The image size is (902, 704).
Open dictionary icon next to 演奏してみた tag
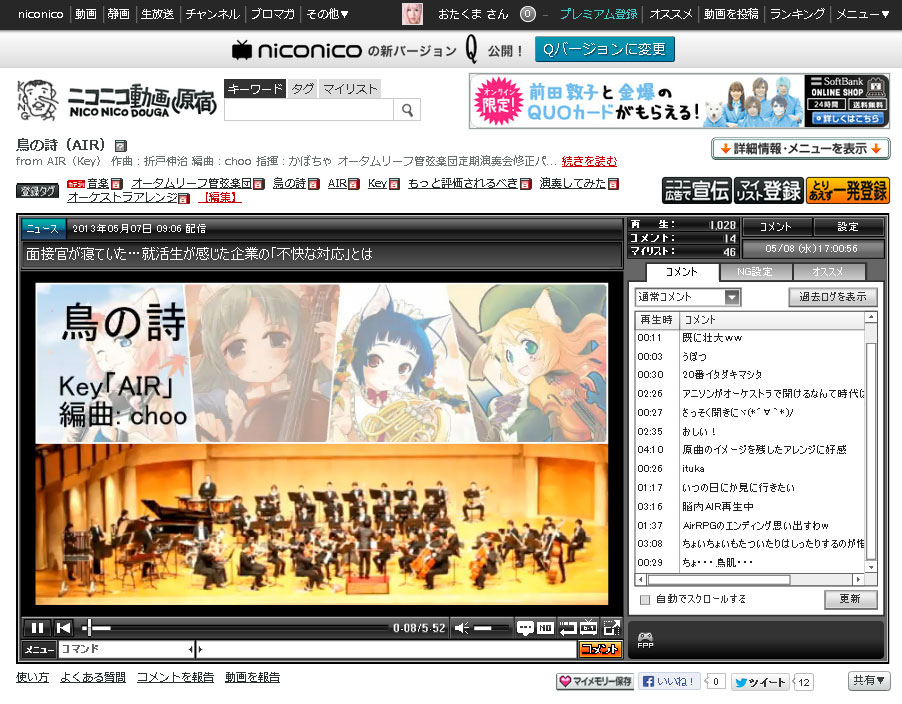(x=613, y=183)
